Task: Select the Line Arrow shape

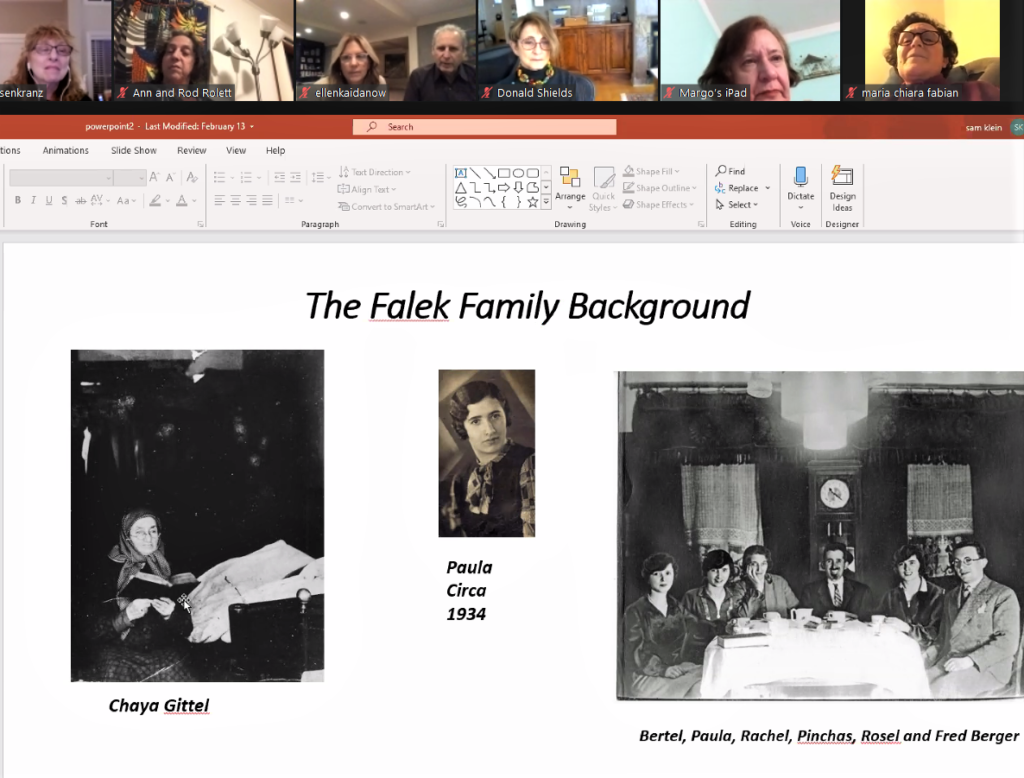Action: [490, 173]
